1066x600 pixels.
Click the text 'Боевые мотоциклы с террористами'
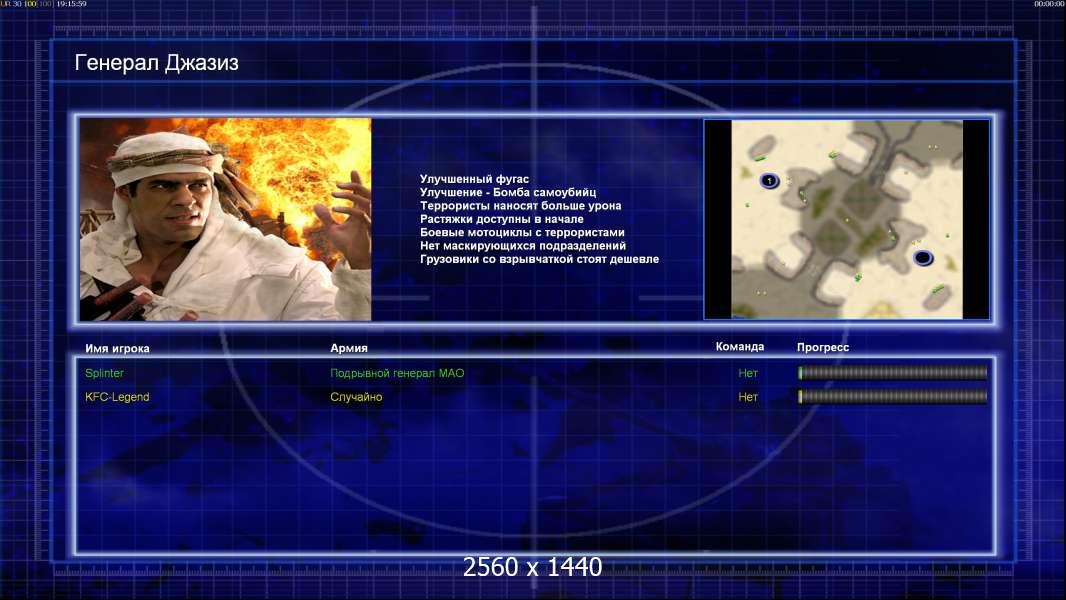pos(522,232)
